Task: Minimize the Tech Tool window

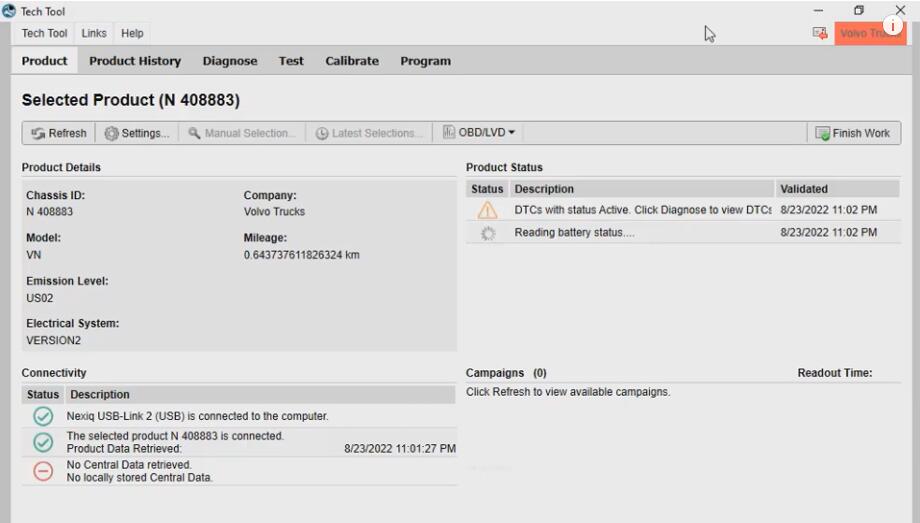Action: click(818, 10)
